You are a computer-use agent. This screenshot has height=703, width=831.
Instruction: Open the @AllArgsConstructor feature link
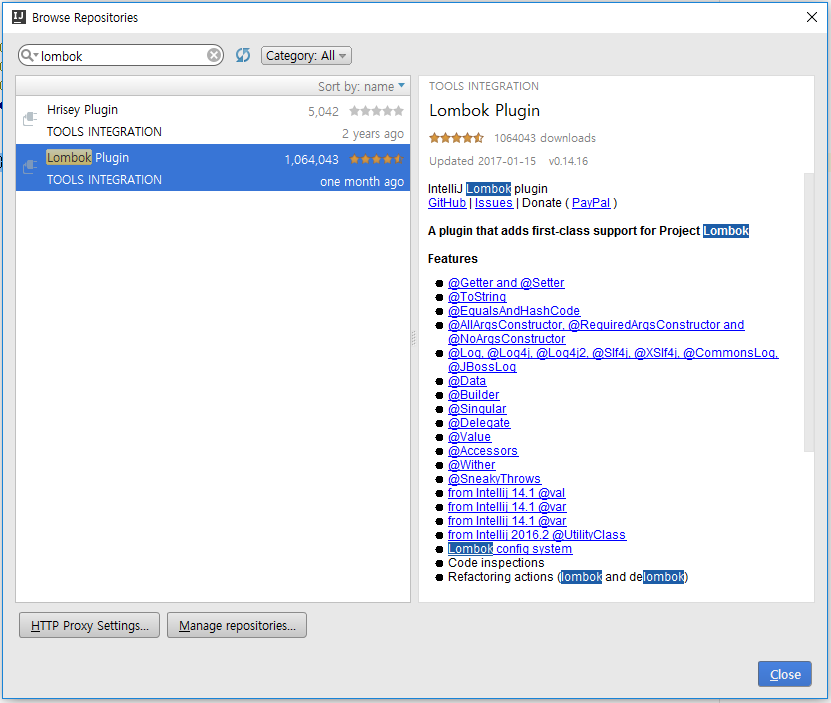[x=596, y=325]
